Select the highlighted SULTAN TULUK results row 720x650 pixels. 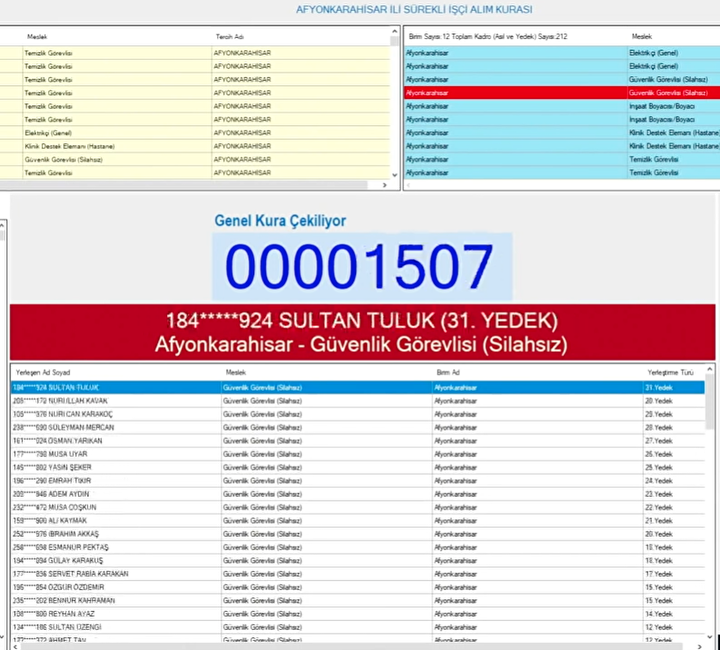tap(358, 387)
